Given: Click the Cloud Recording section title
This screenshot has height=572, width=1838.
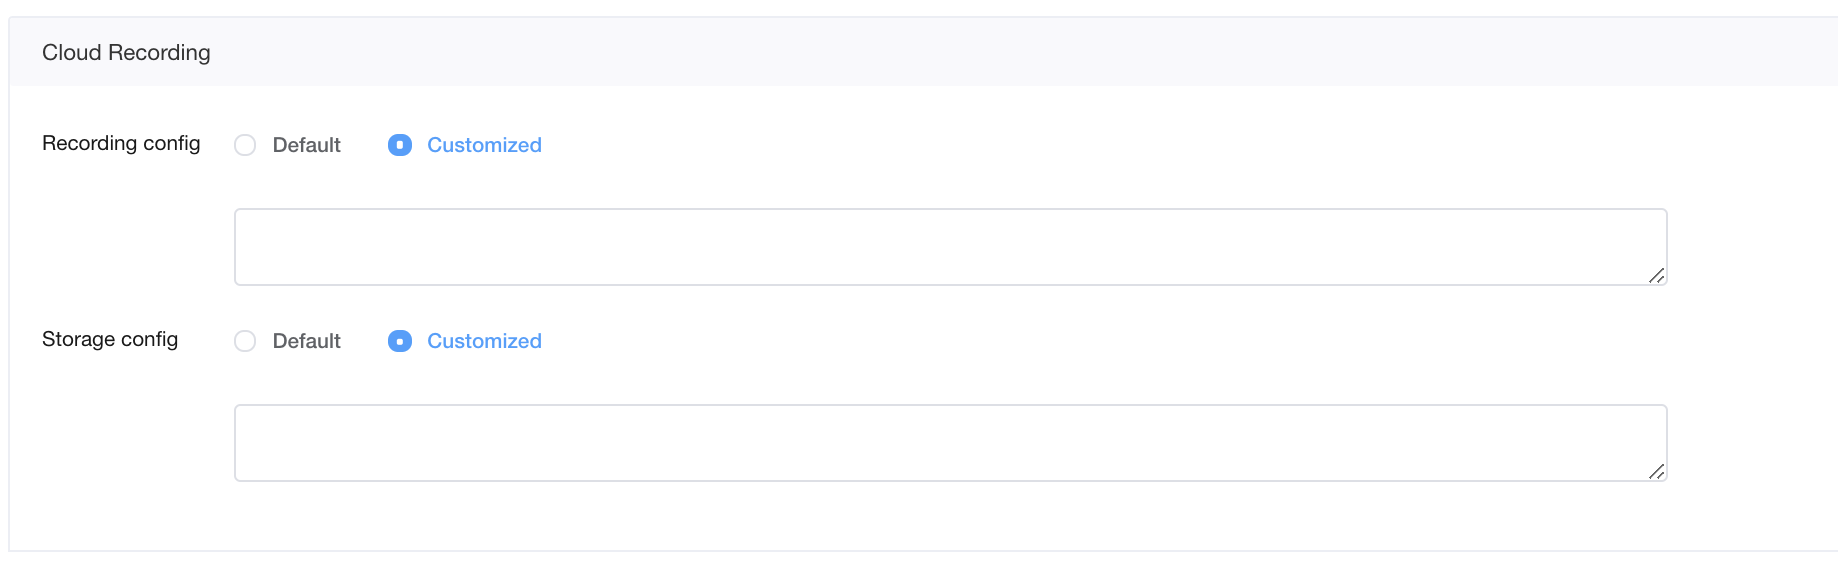Looking at the screenshot, I should pyautogui.click(x=126, y=53).
